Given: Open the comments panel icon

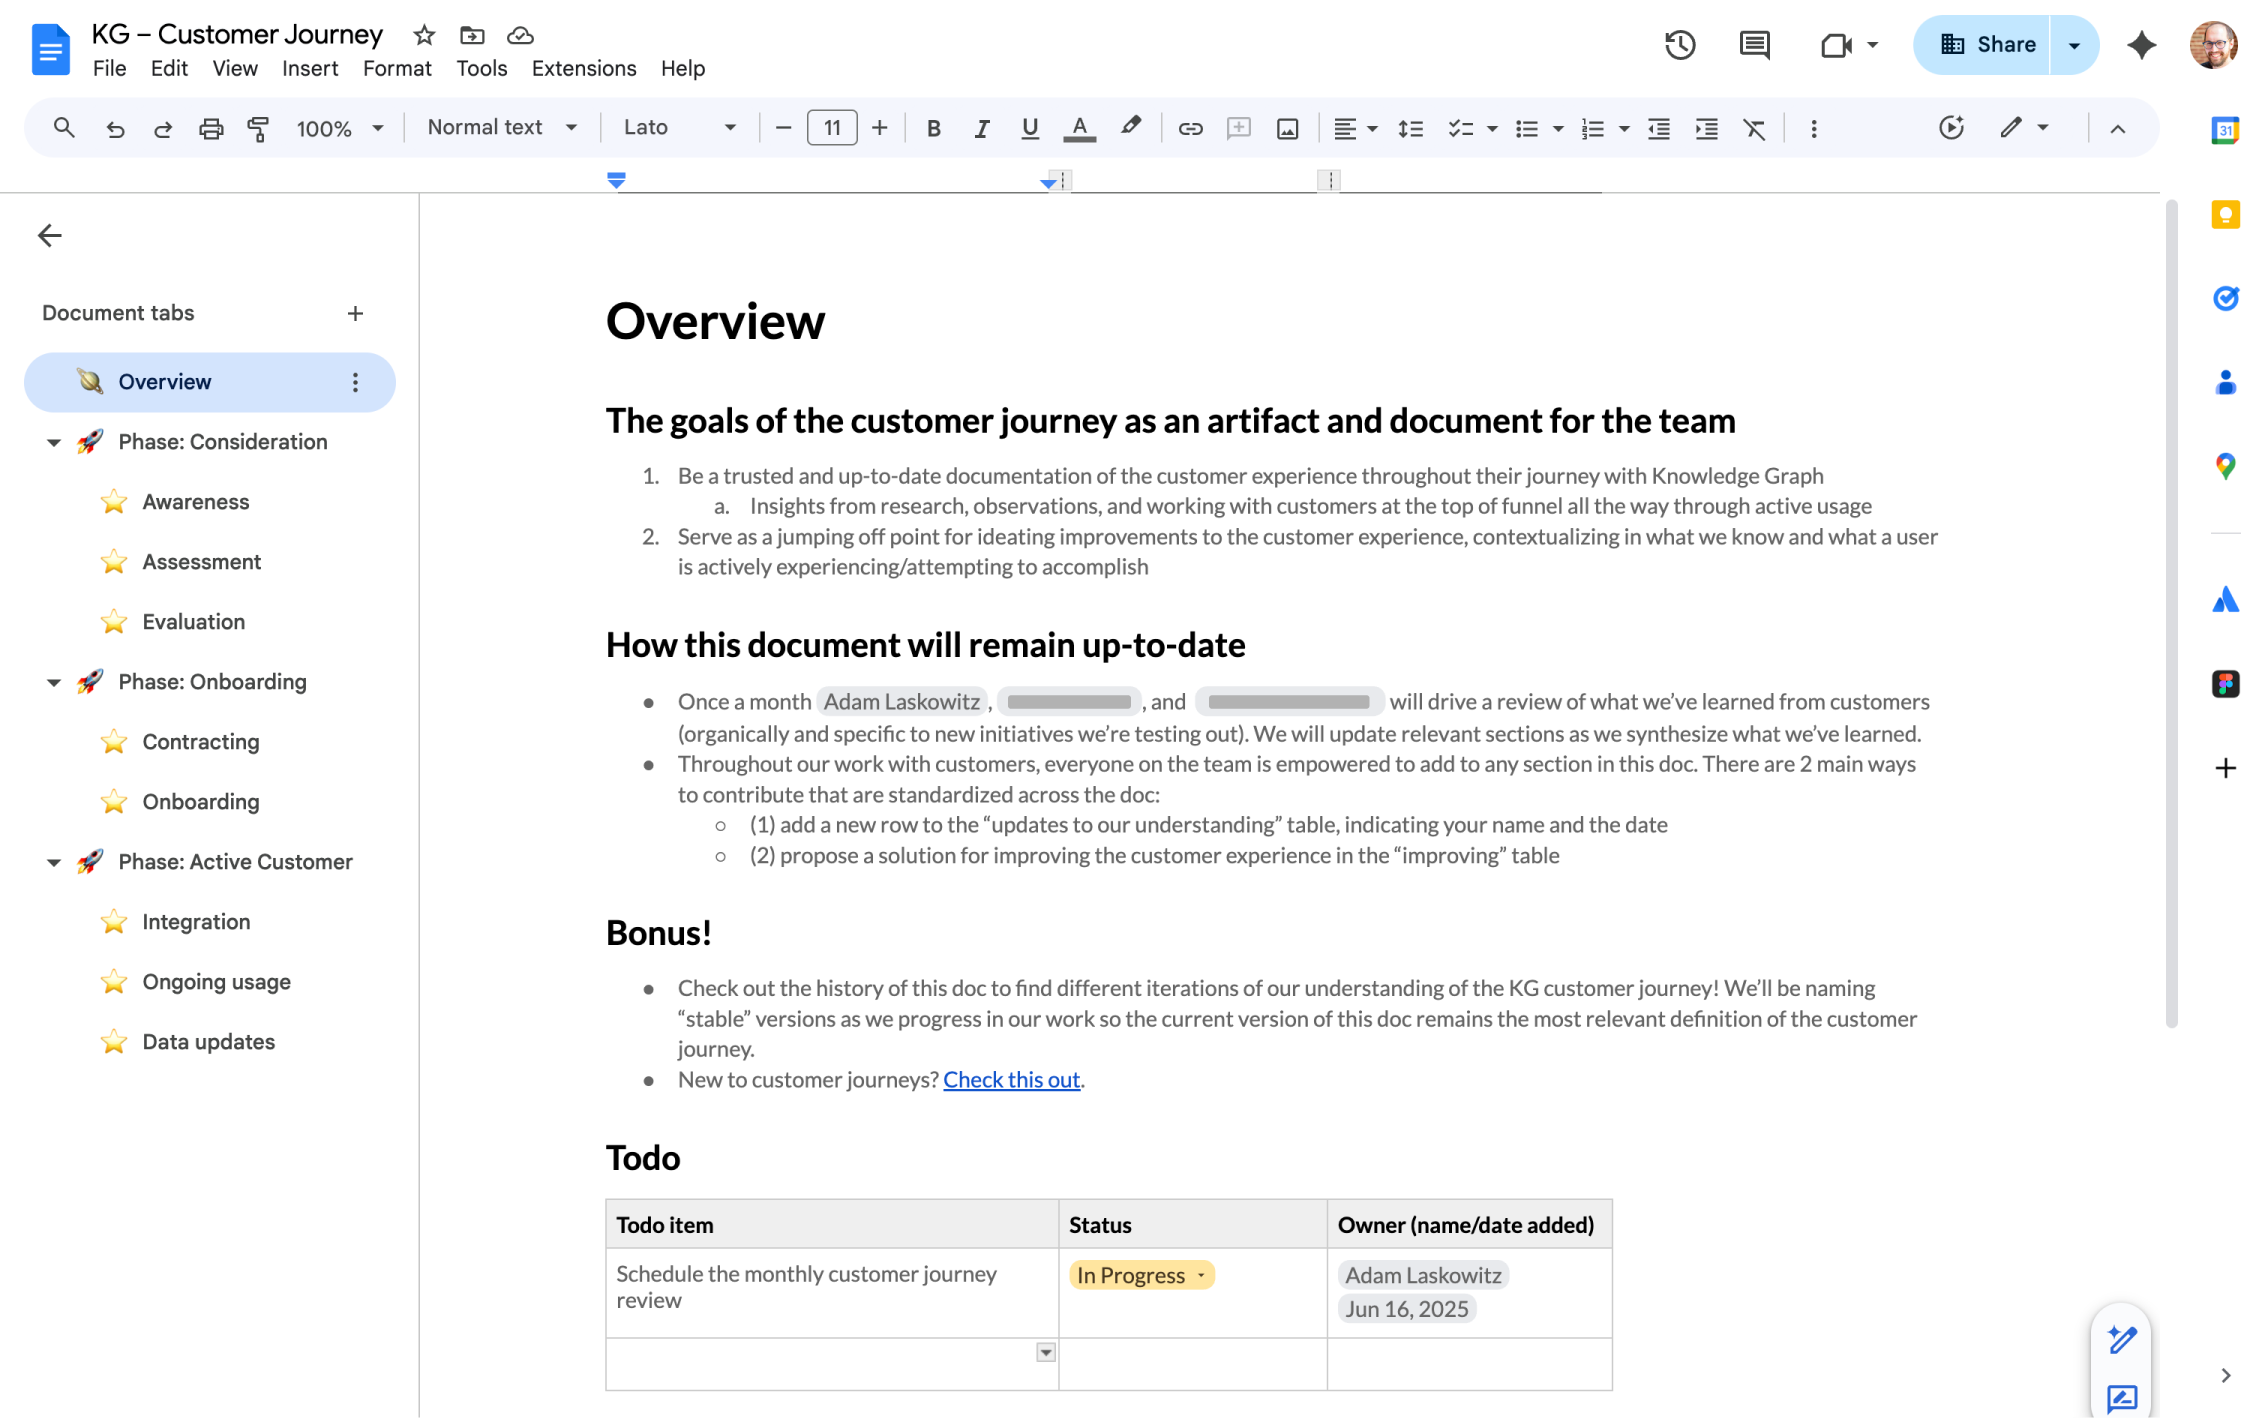Looking at the screenshot, I should 1754,45.
